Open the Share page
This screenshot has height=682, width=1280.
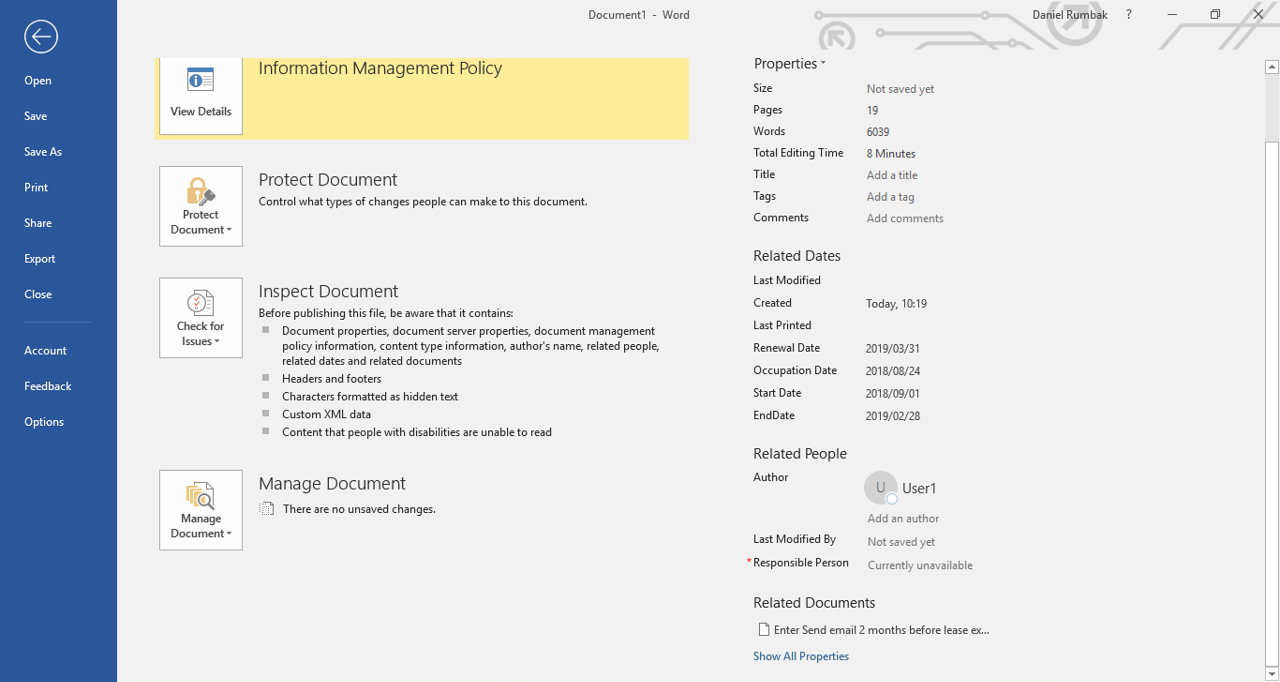pos(38,223)
